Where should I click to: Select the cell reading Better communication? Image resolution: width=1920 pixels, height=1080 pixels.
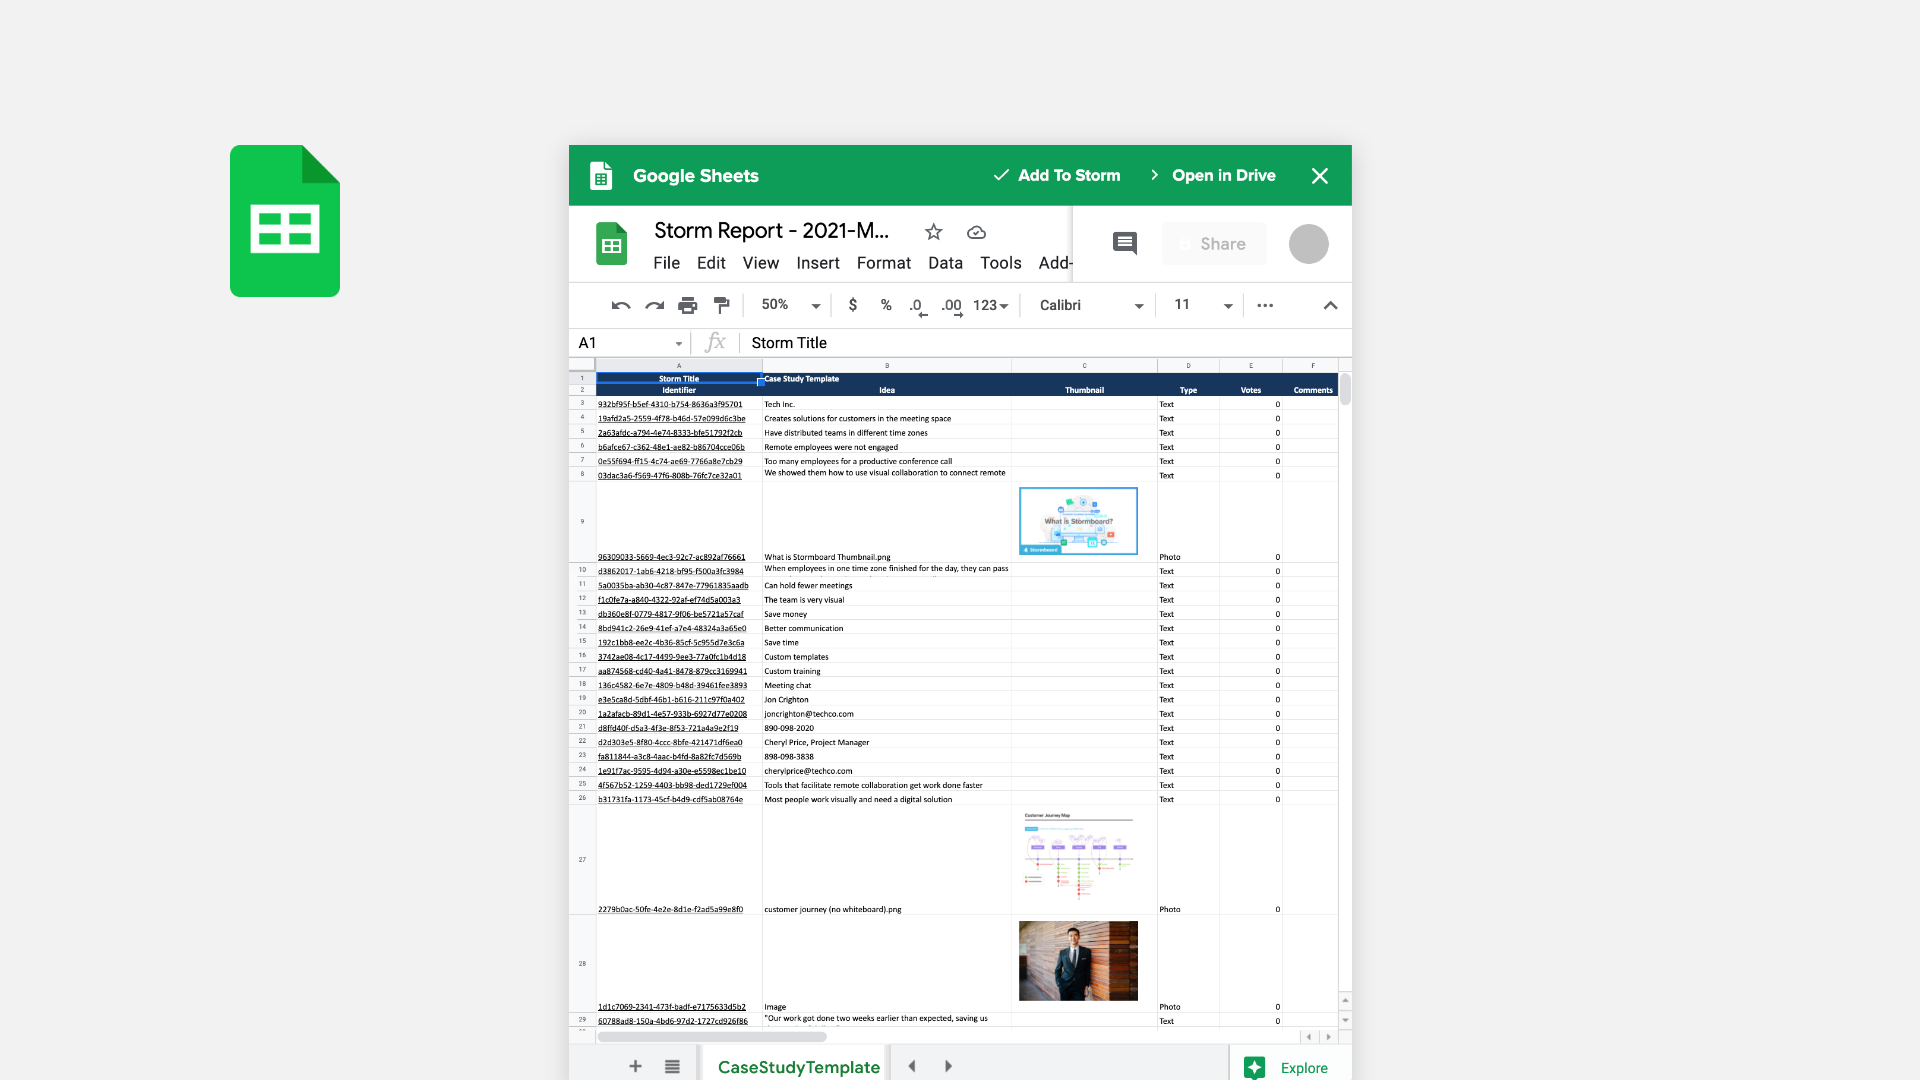click(x=886, y=629)
